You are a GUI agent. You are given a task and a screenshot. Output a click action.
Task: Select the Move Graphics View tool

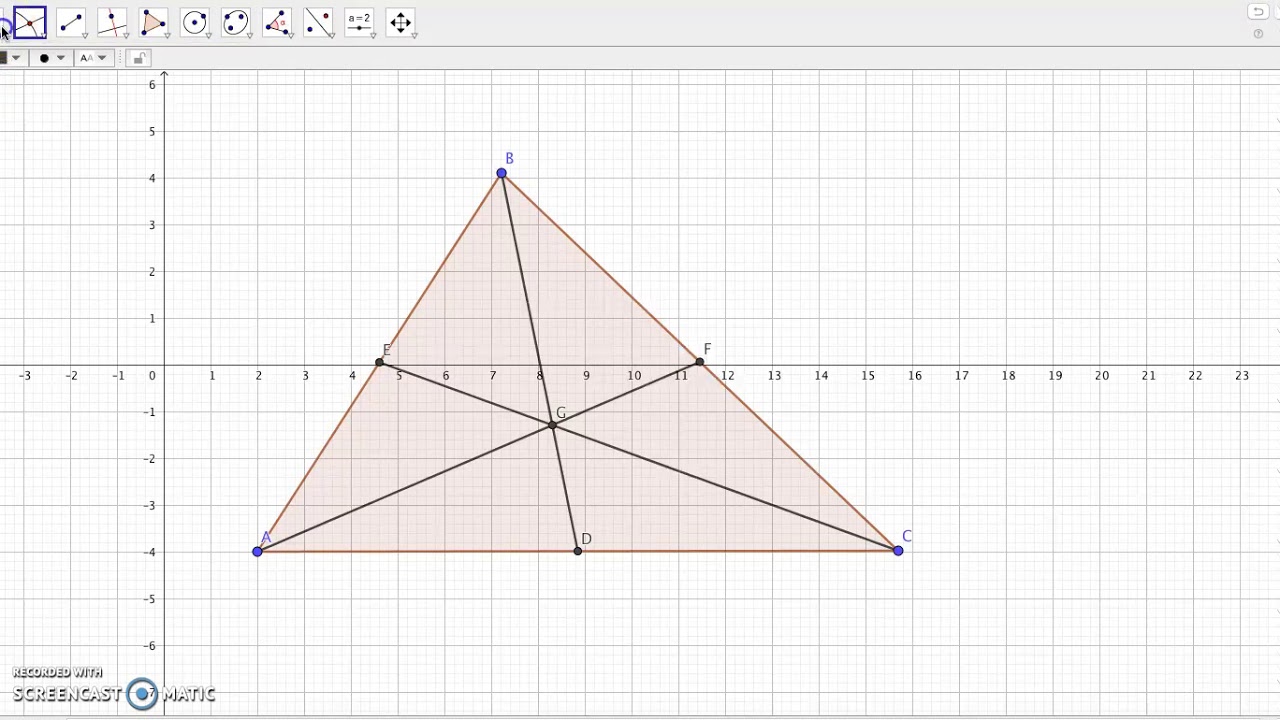[400, 22]
